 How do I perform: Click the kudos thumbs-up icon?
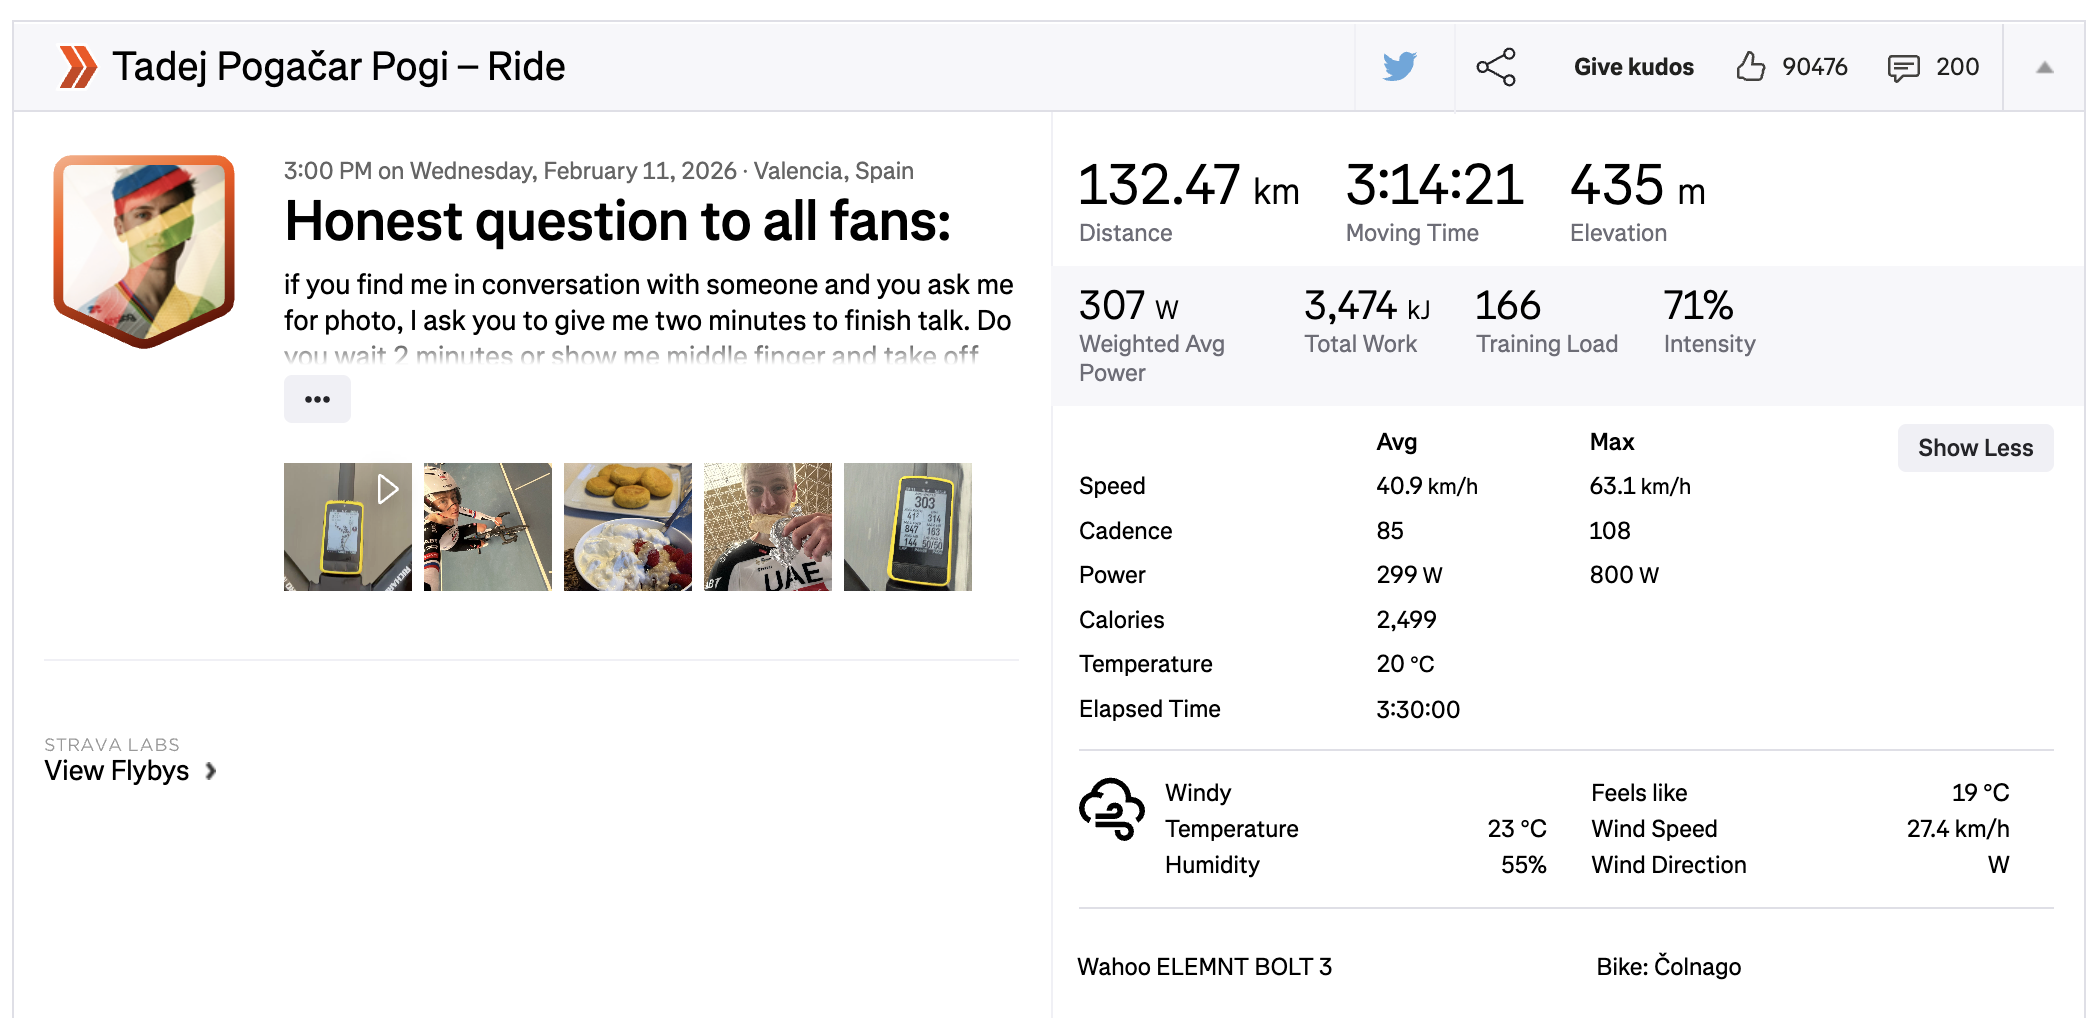(1750, 67)
